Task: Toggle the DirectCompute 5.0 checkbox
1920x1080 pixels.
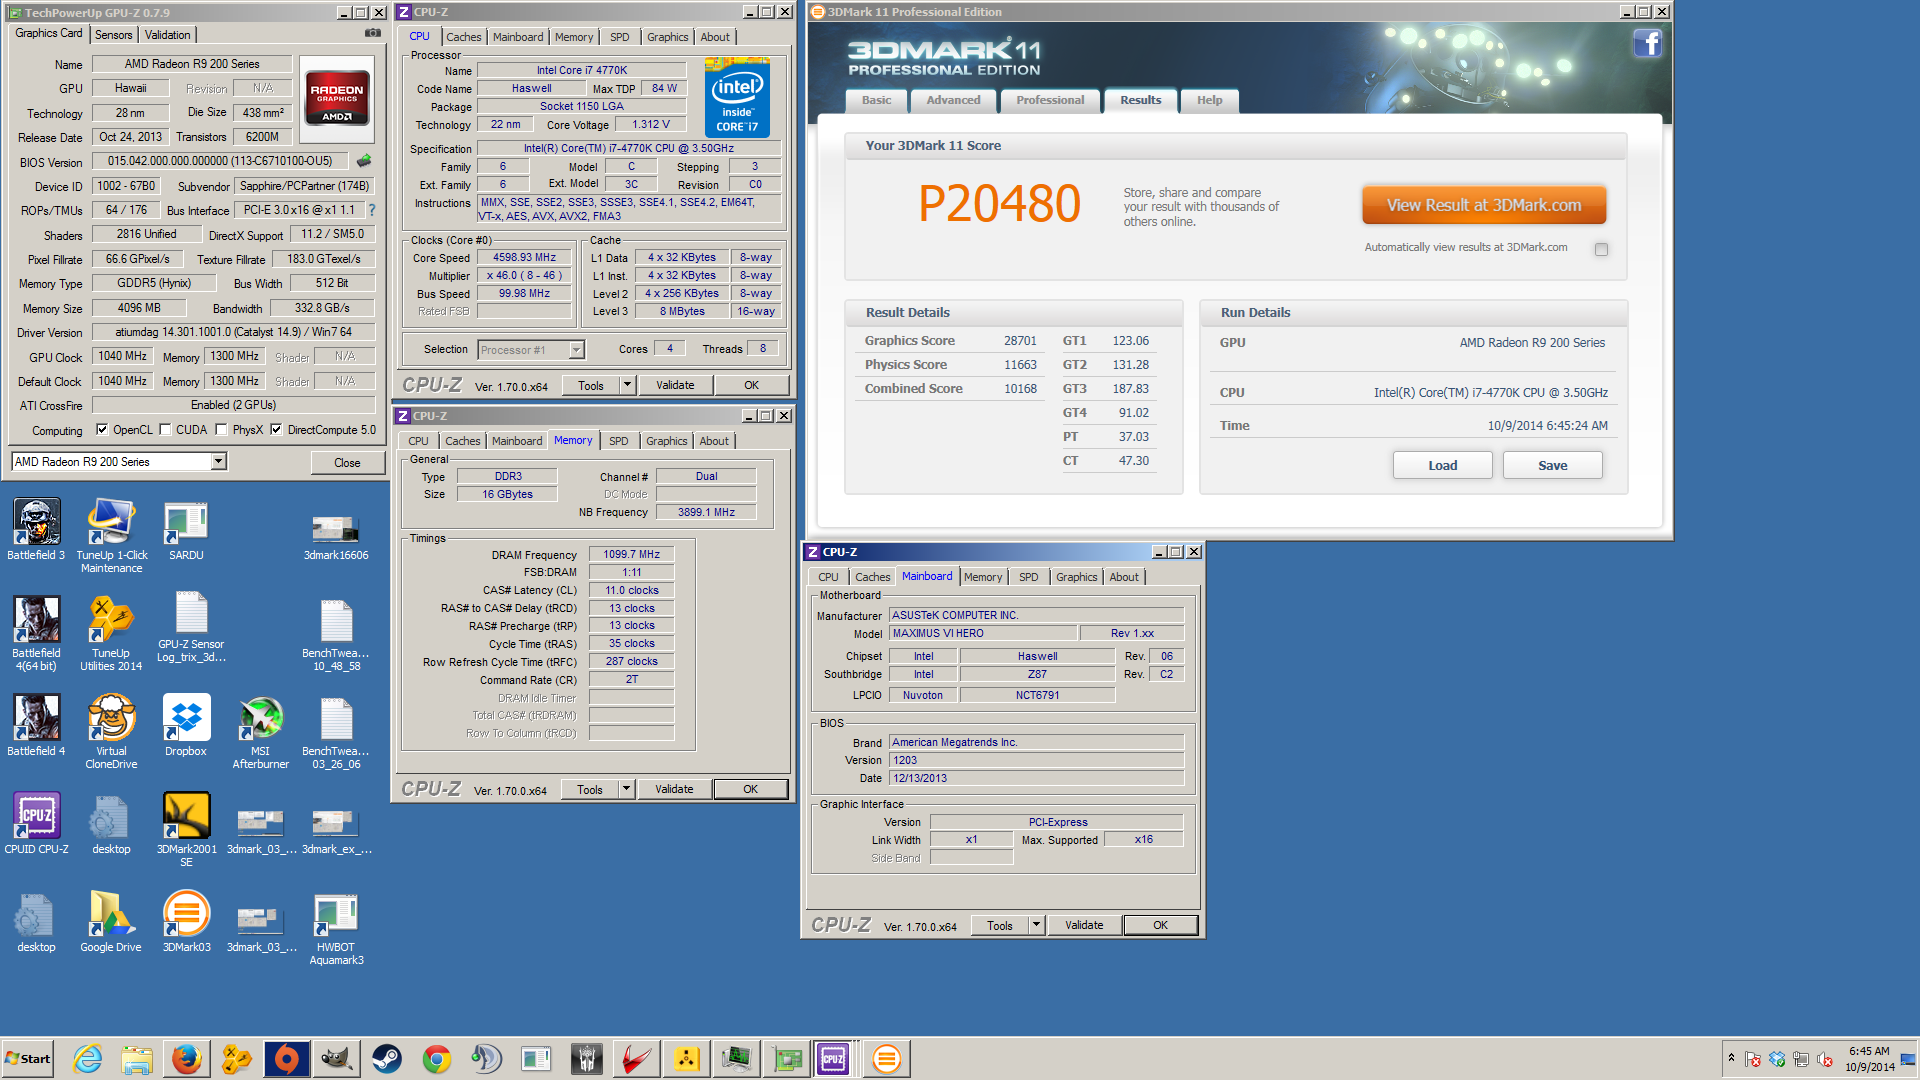Action: click(276, 430)
